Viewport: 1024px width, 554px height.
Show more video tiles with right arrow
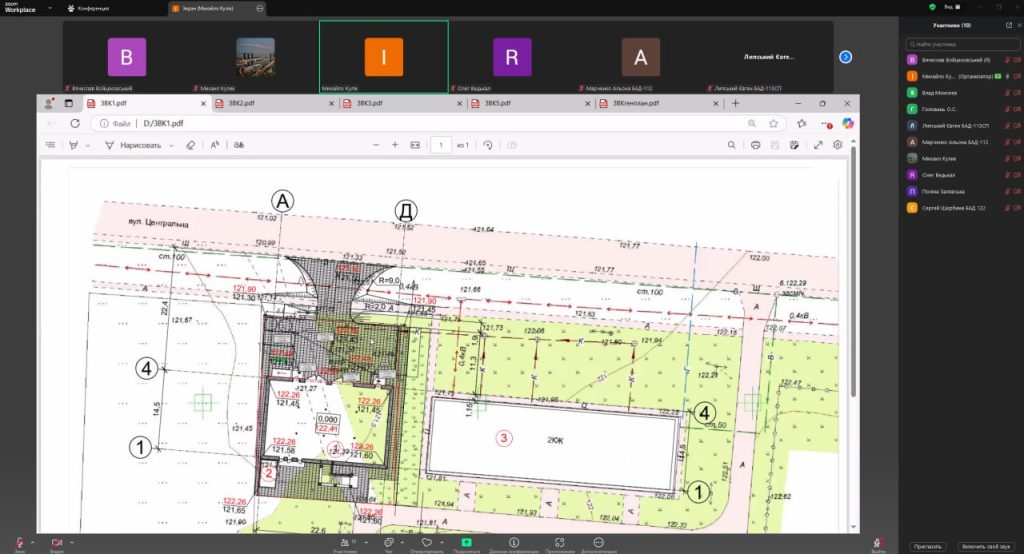point(845,57)
